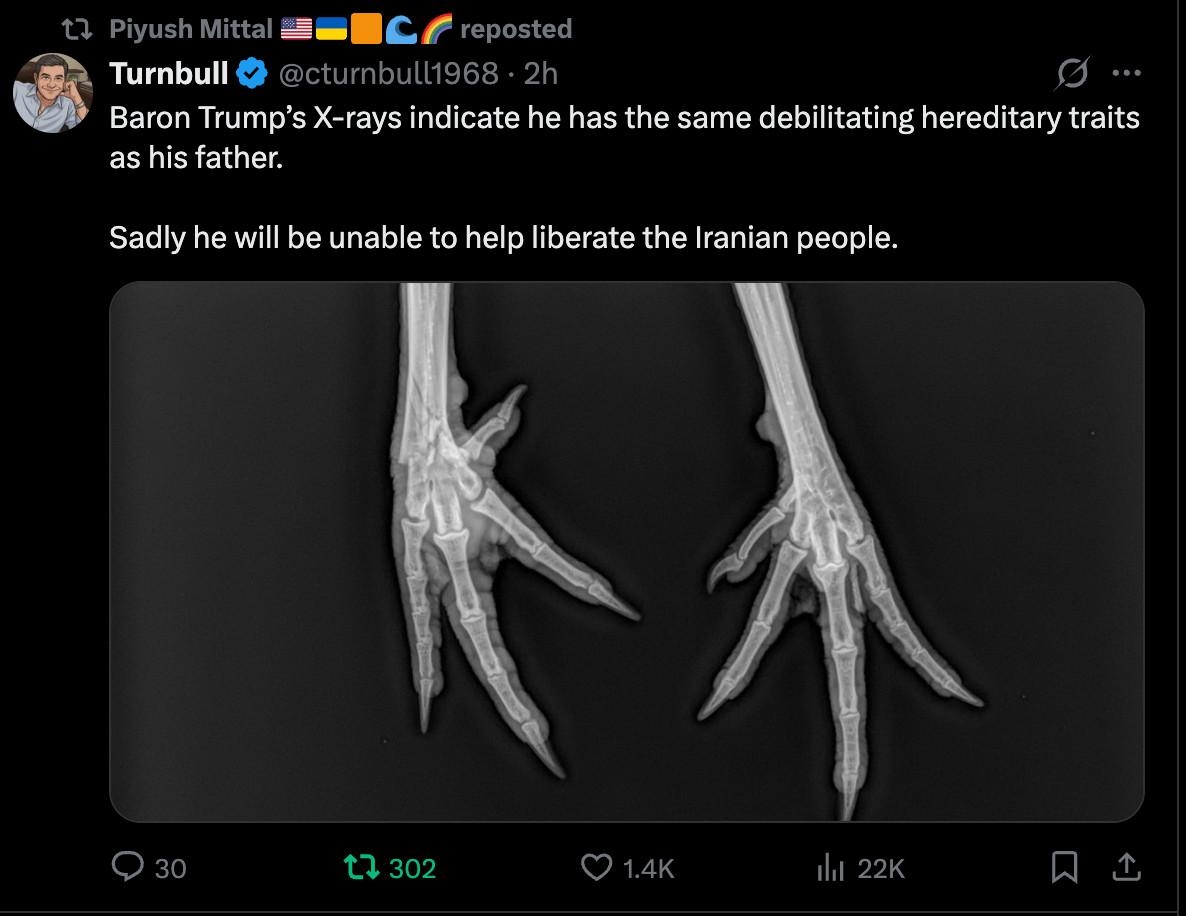Click the Turnbull display name
Screen dimensions: 1186x916
click(x=169, y=73)
